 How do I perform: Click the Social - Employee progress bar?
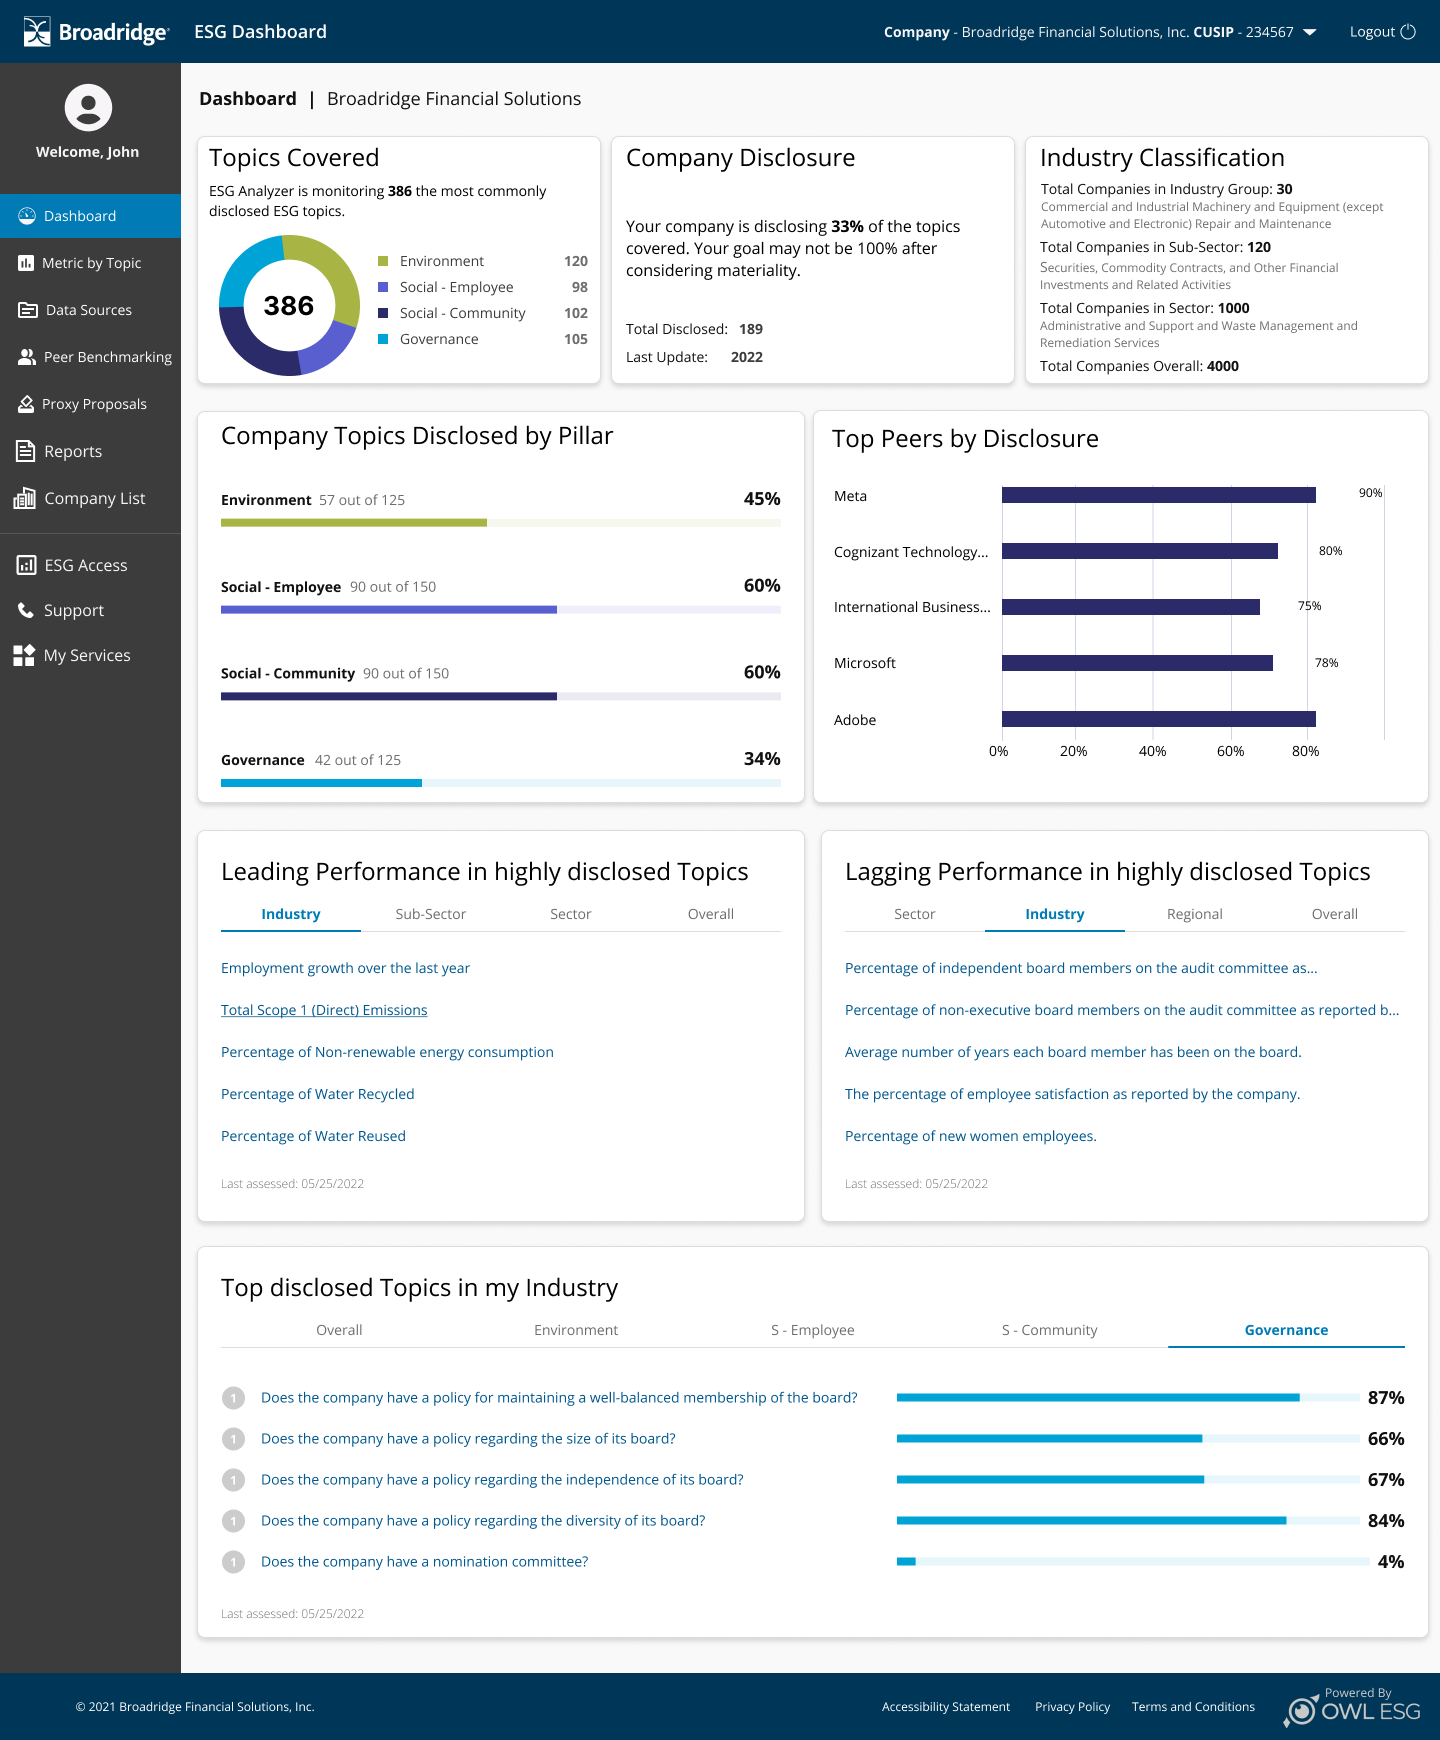[501, 610]
